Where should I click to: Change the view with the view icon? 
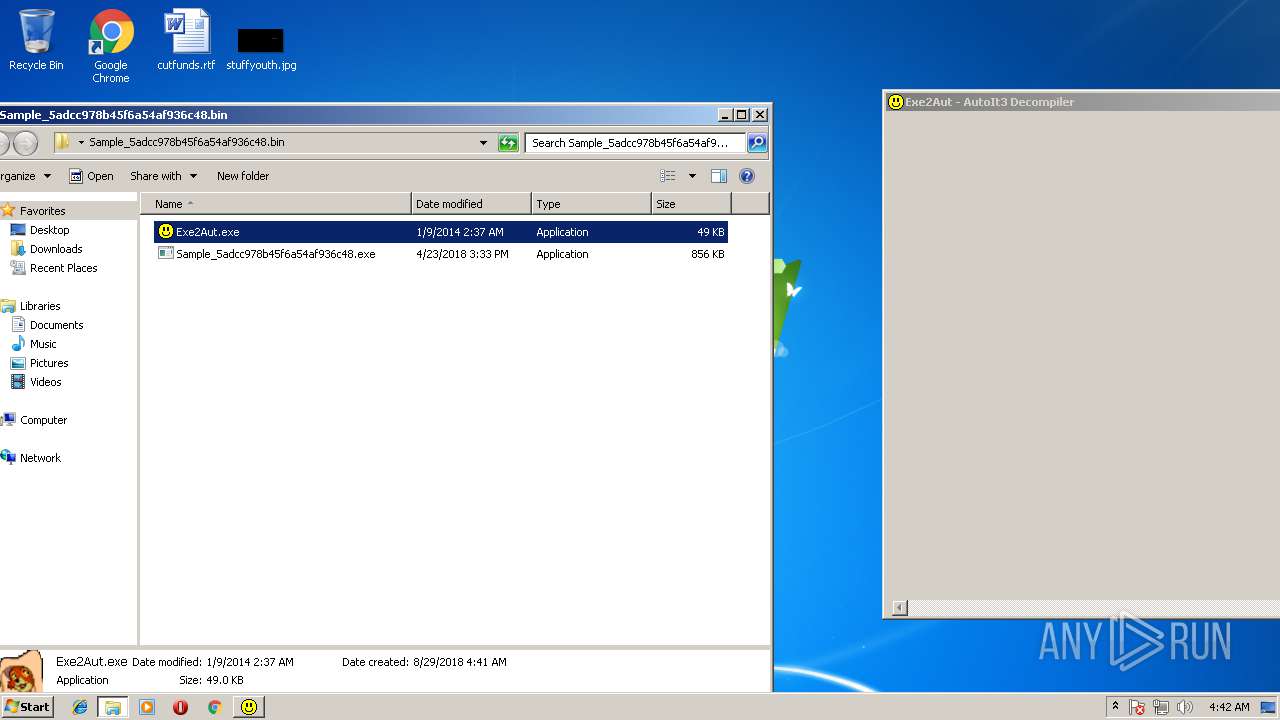pos(668,176)
